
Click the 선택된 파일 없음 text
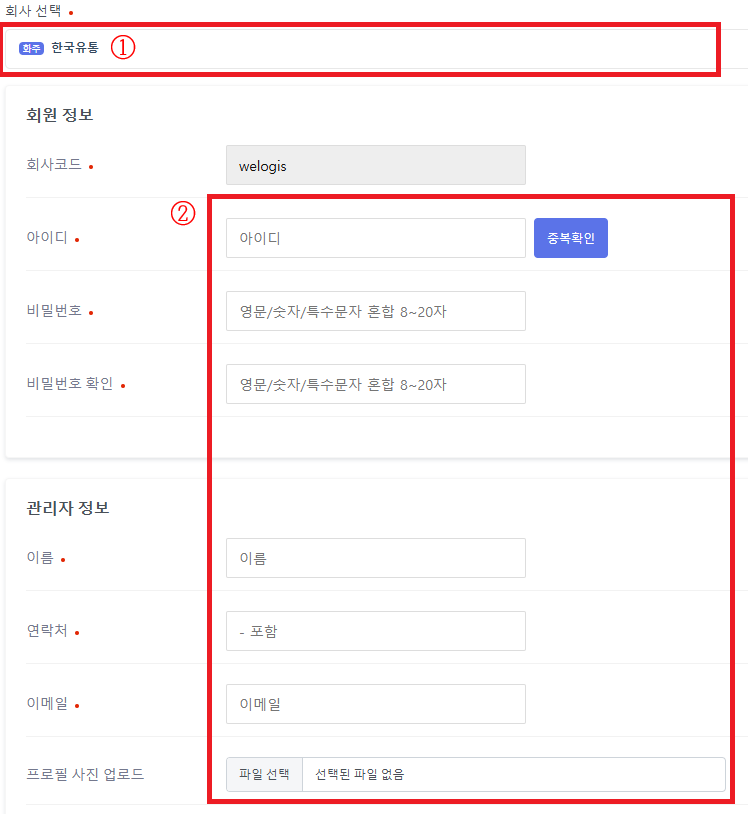pos(360,774)
